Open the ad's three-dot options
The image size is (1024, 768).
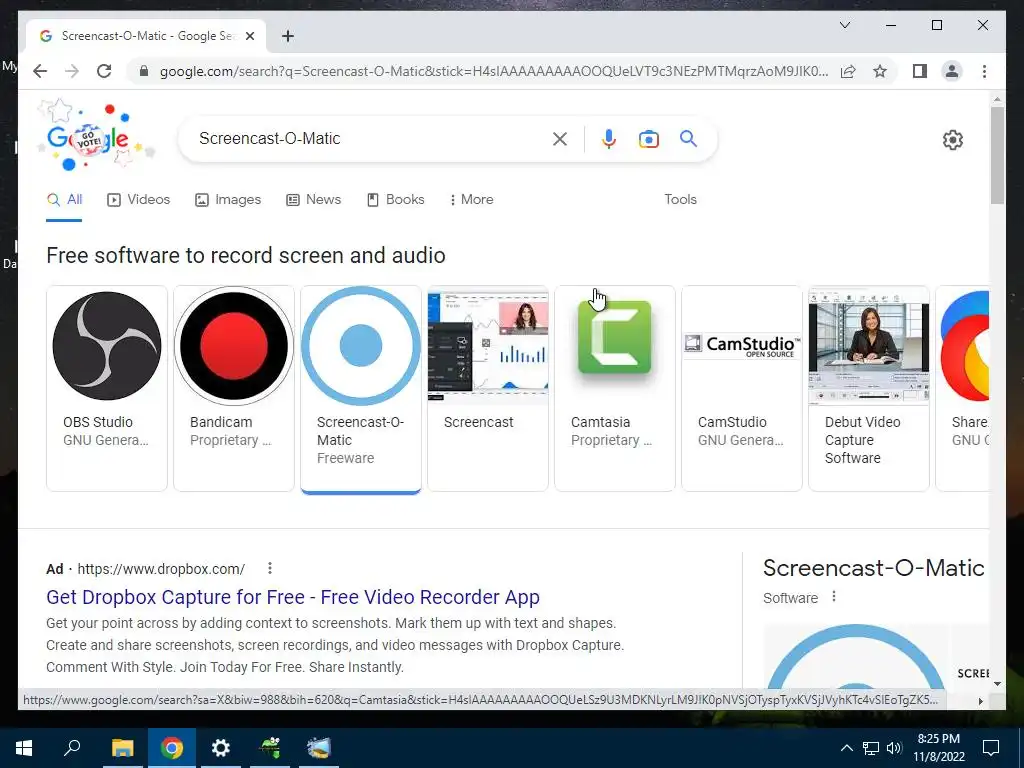point(270,568)
